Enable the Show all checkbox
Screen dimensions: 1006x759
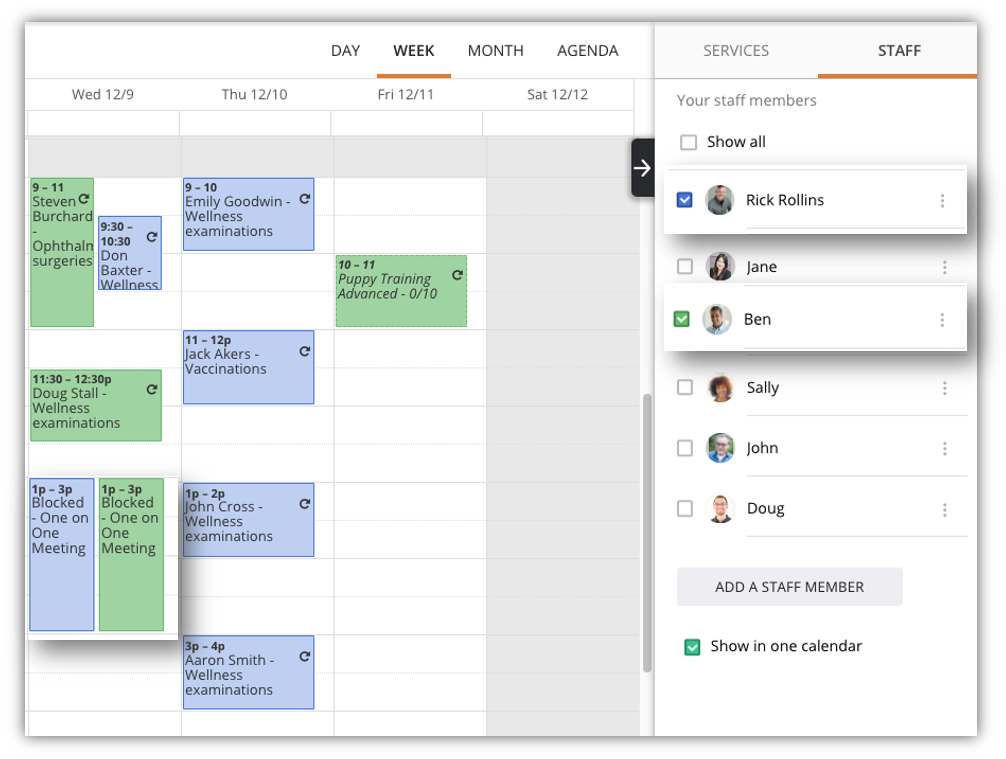point(688,142)
